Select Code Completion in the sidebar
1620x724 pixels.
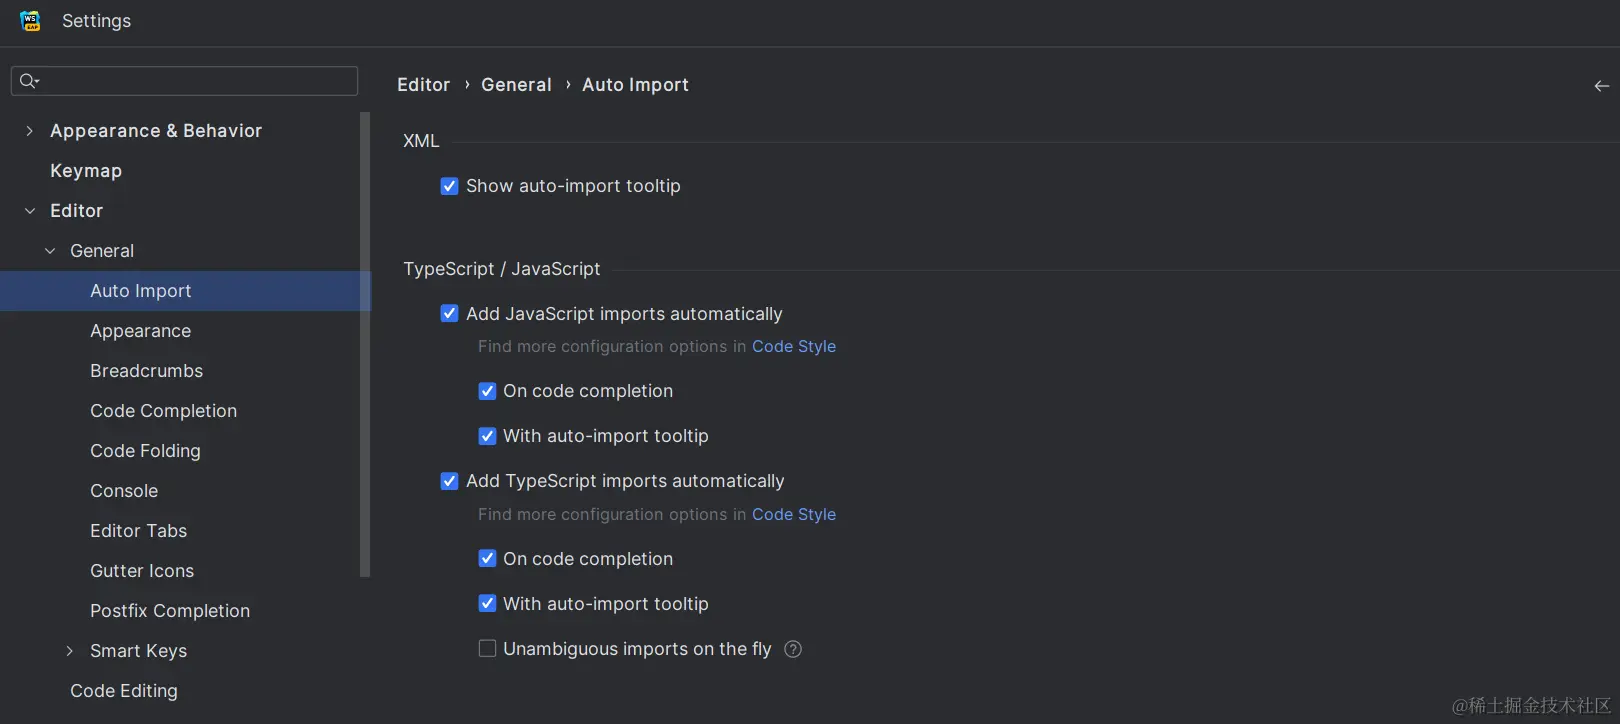pos(163,410)
